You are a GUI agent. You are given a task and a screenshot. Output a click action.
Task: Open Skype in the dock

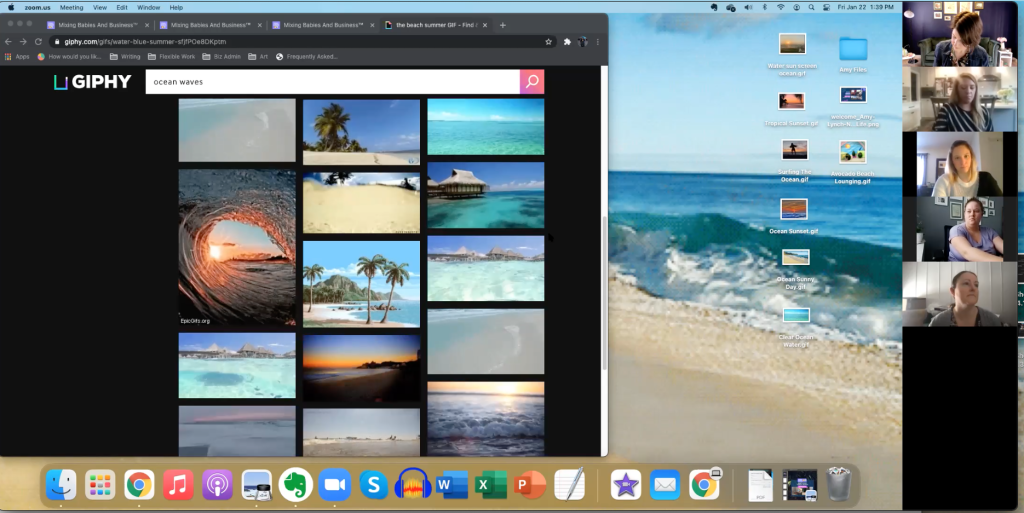(x=374, y=485)
